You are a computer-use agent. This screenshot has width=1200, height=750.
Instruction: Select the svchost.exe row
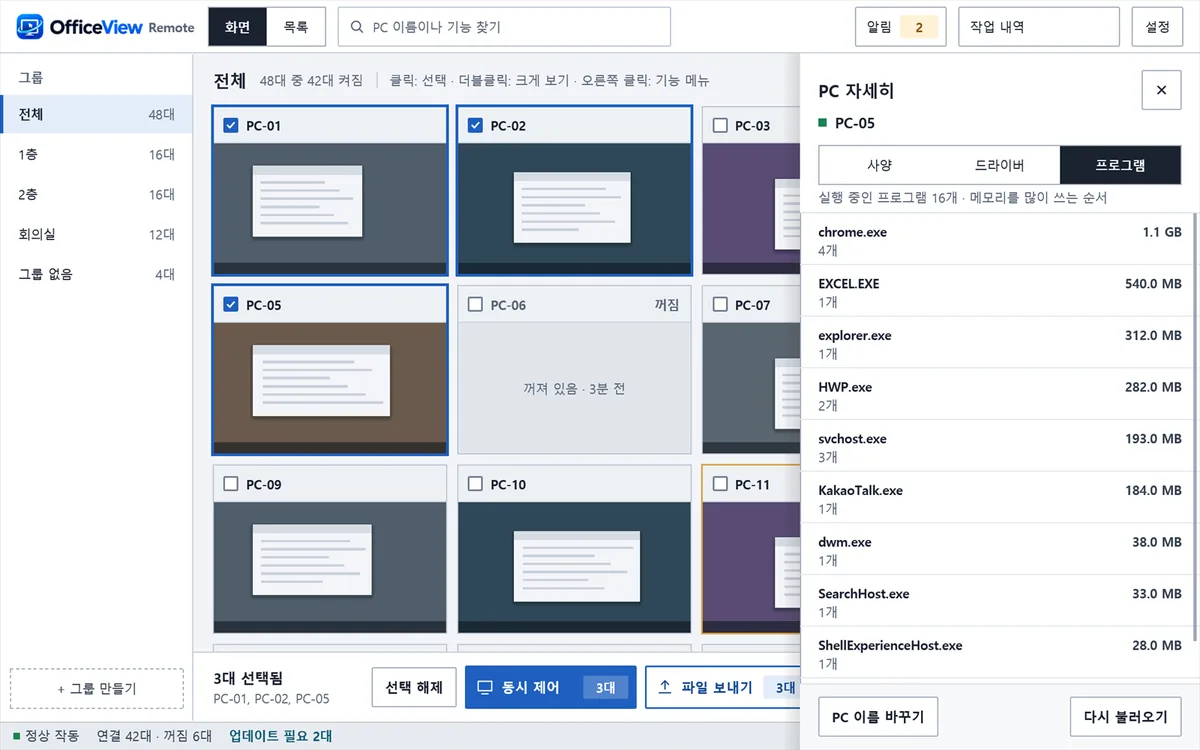click(x=1000, y=447)
